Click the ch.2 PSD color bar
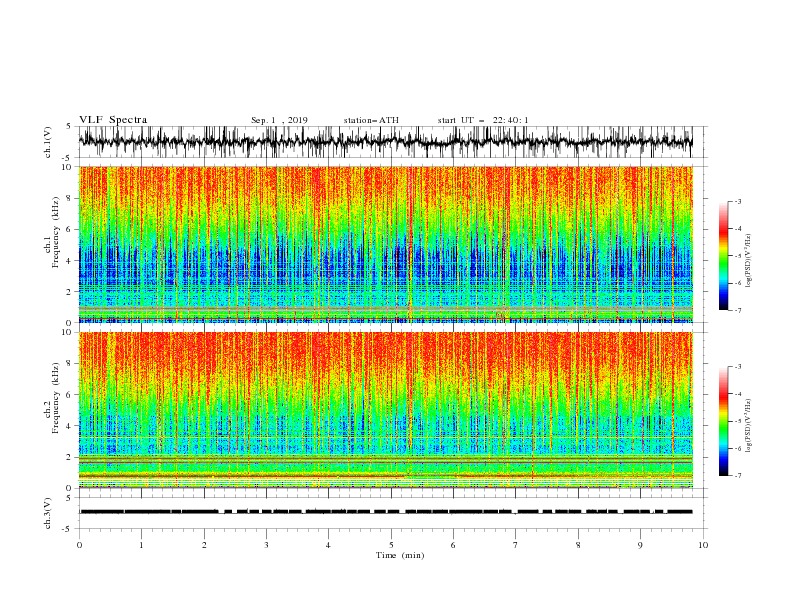Image resolution: width=792 pixels, height=612 pixels. 724,421
